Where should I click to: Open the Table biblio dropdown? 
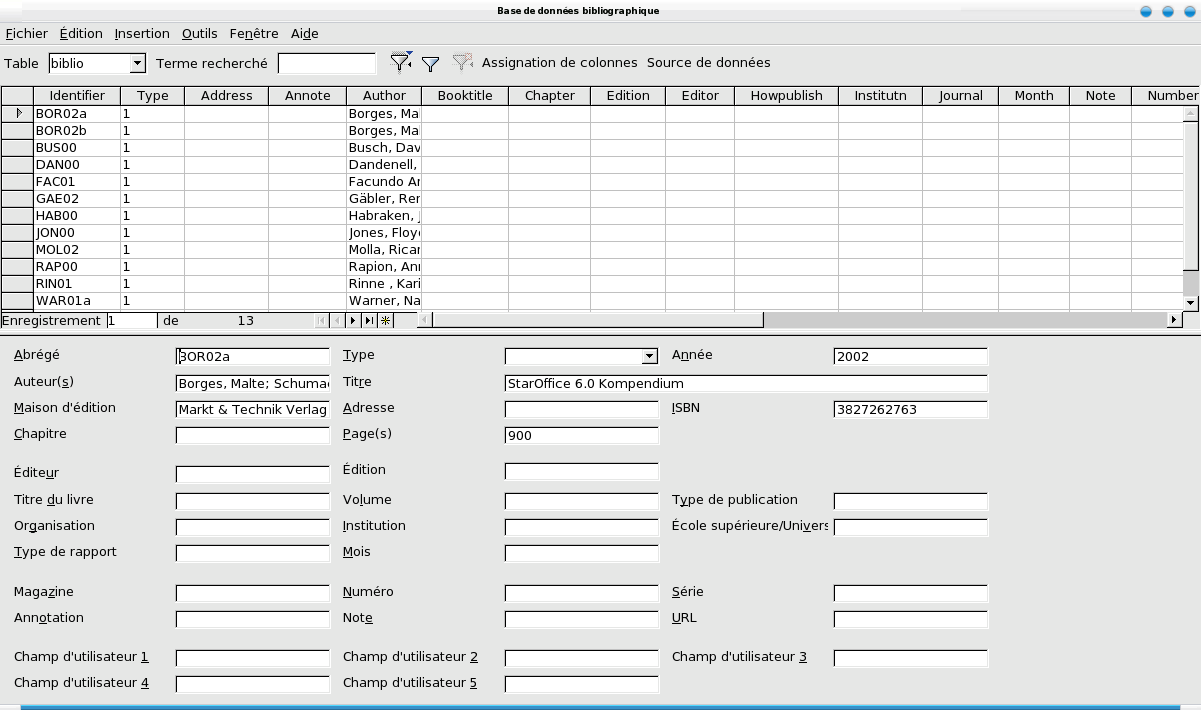(137, 64)
